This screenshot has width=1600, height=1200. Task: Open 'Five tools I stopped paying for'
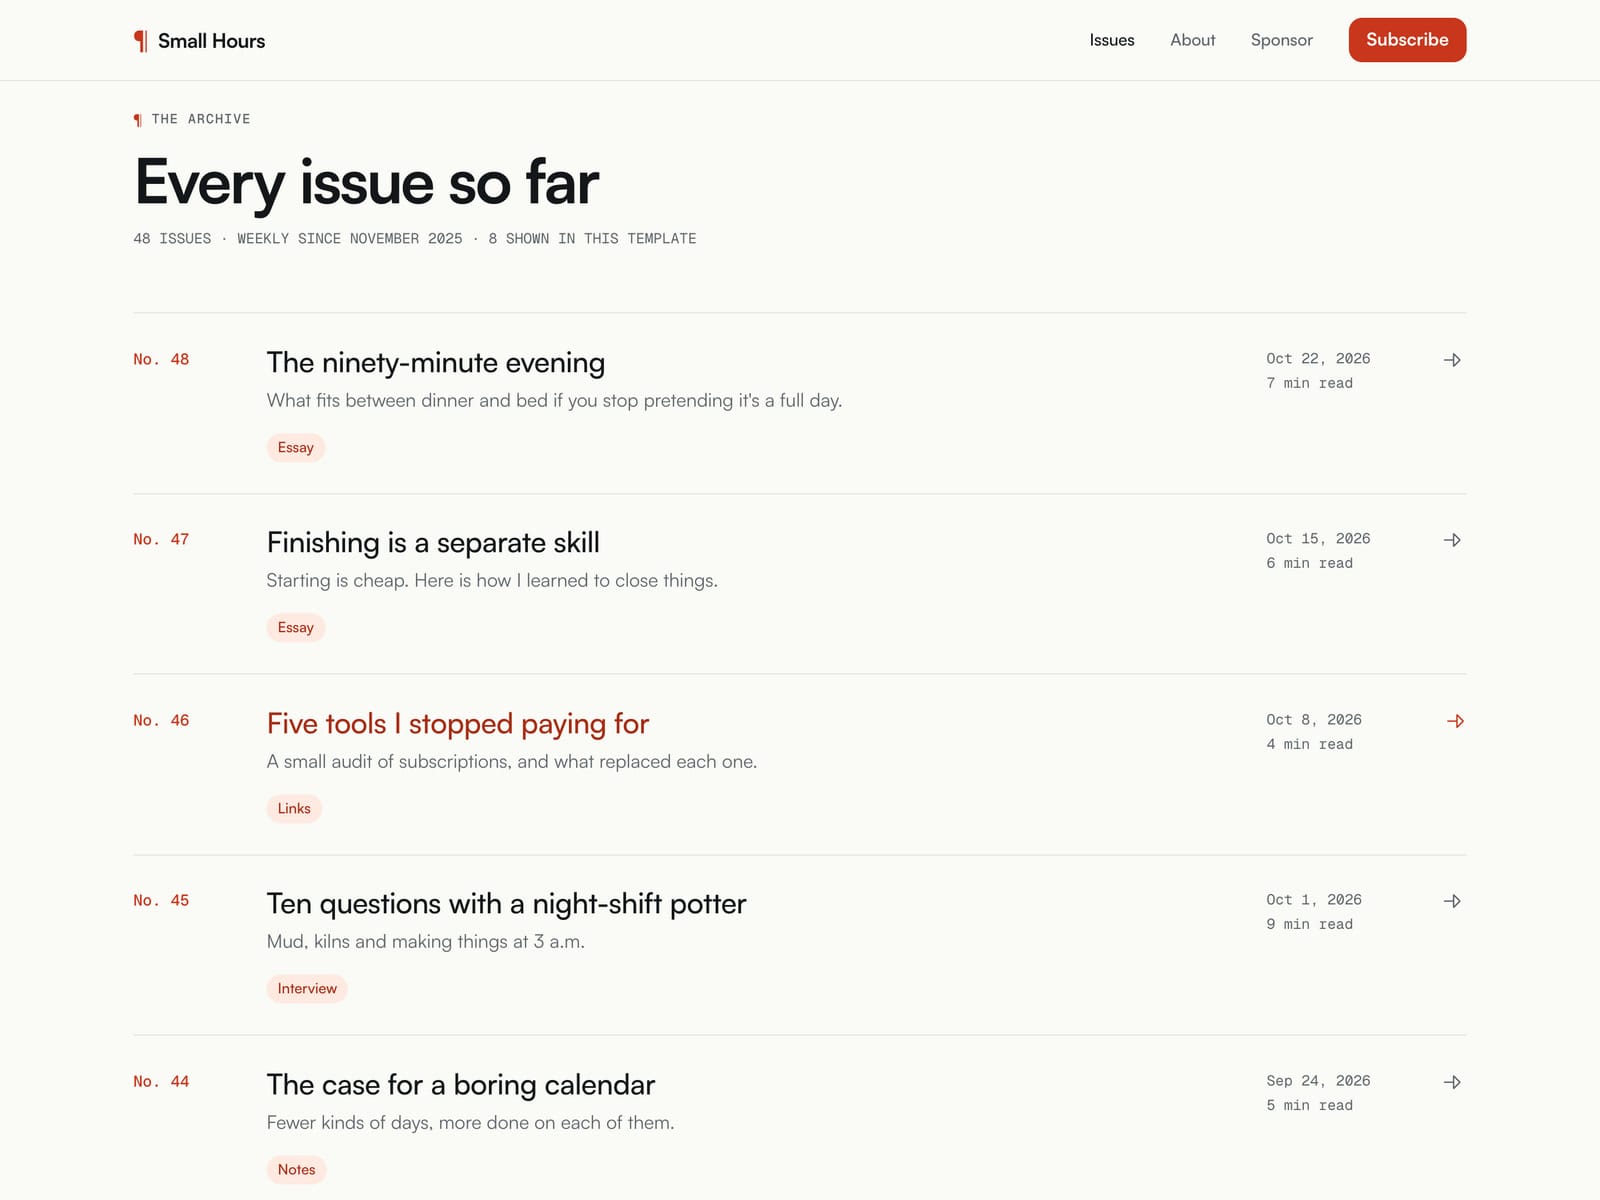(x=458, y=723)
